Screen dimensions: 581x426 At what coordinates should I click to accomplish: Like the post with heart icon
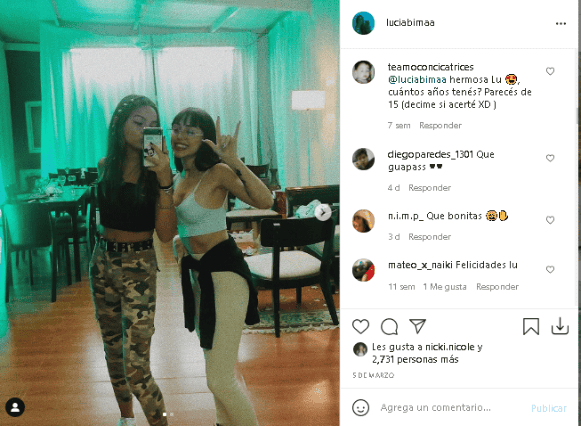pos(361,326)
